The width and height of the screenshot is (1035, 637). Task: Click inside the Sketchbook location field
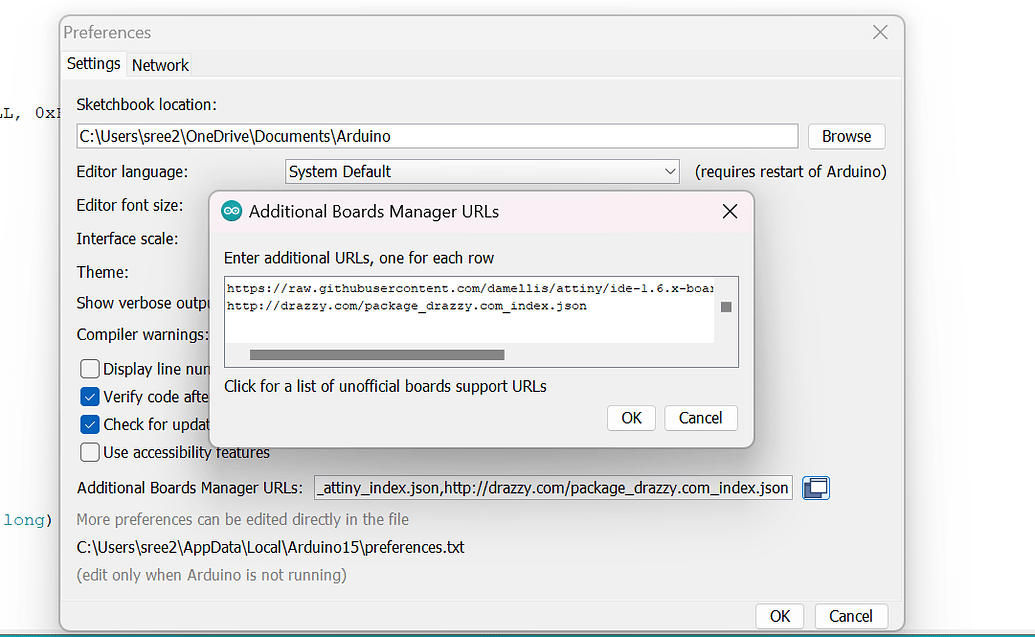pos(437,136)
